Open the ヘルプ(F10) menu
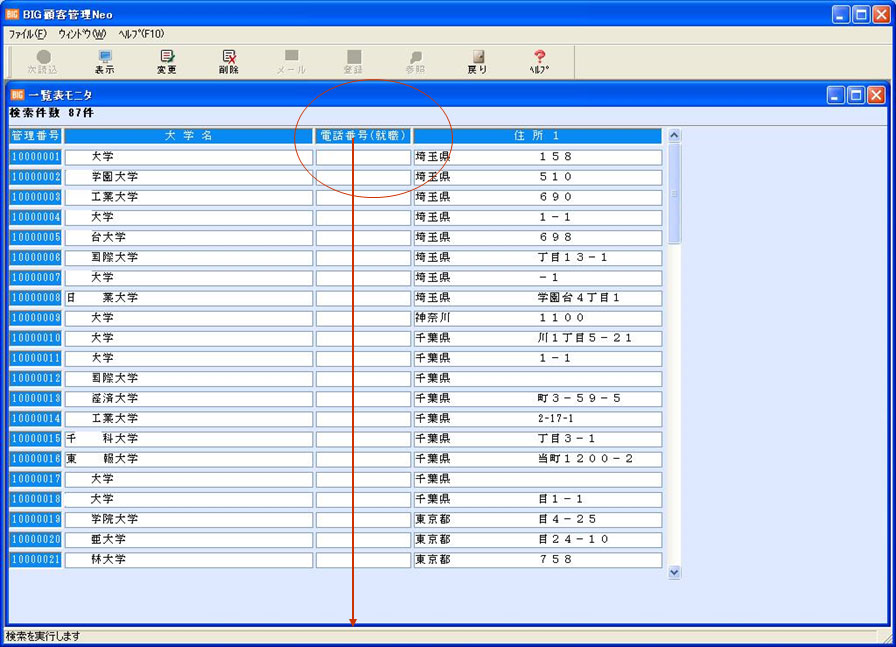The height and width of the screenshot is (647, 896). pyautogui.click(x=141, y=34)
